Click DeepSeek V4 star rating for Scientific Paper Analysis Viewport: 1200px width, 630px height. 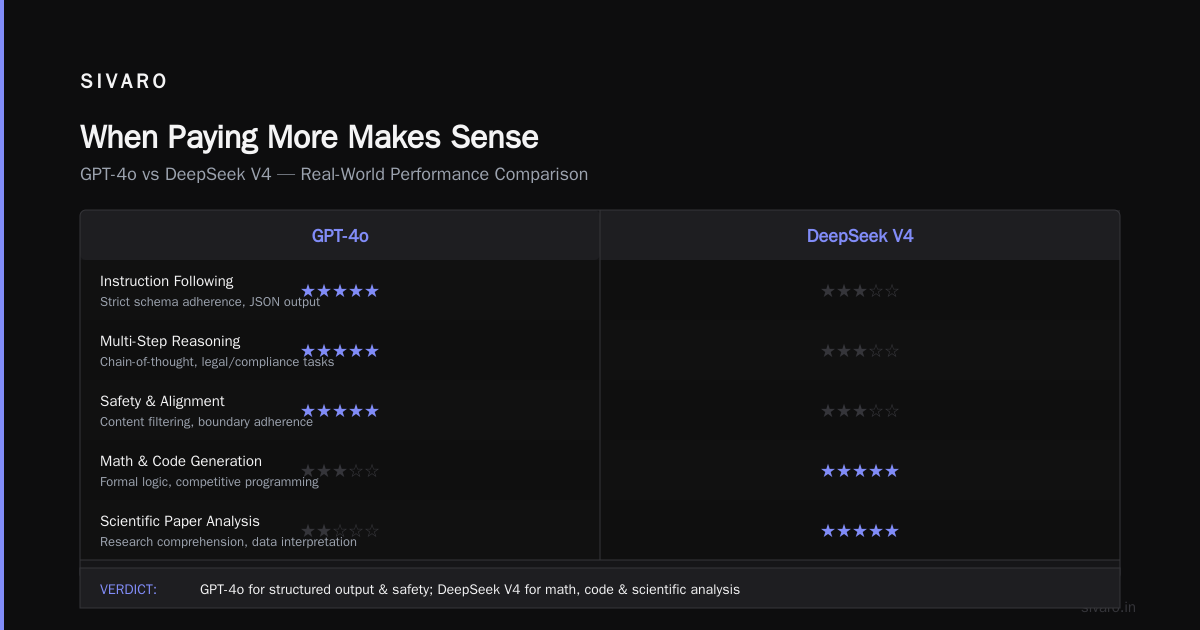click(860, 531)
